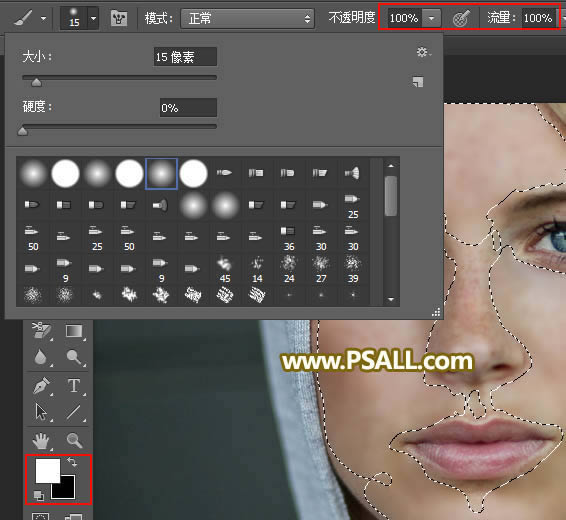Open the Brush tool preset picker
This screenshot has height=520, width=566.
click(31, 17)
